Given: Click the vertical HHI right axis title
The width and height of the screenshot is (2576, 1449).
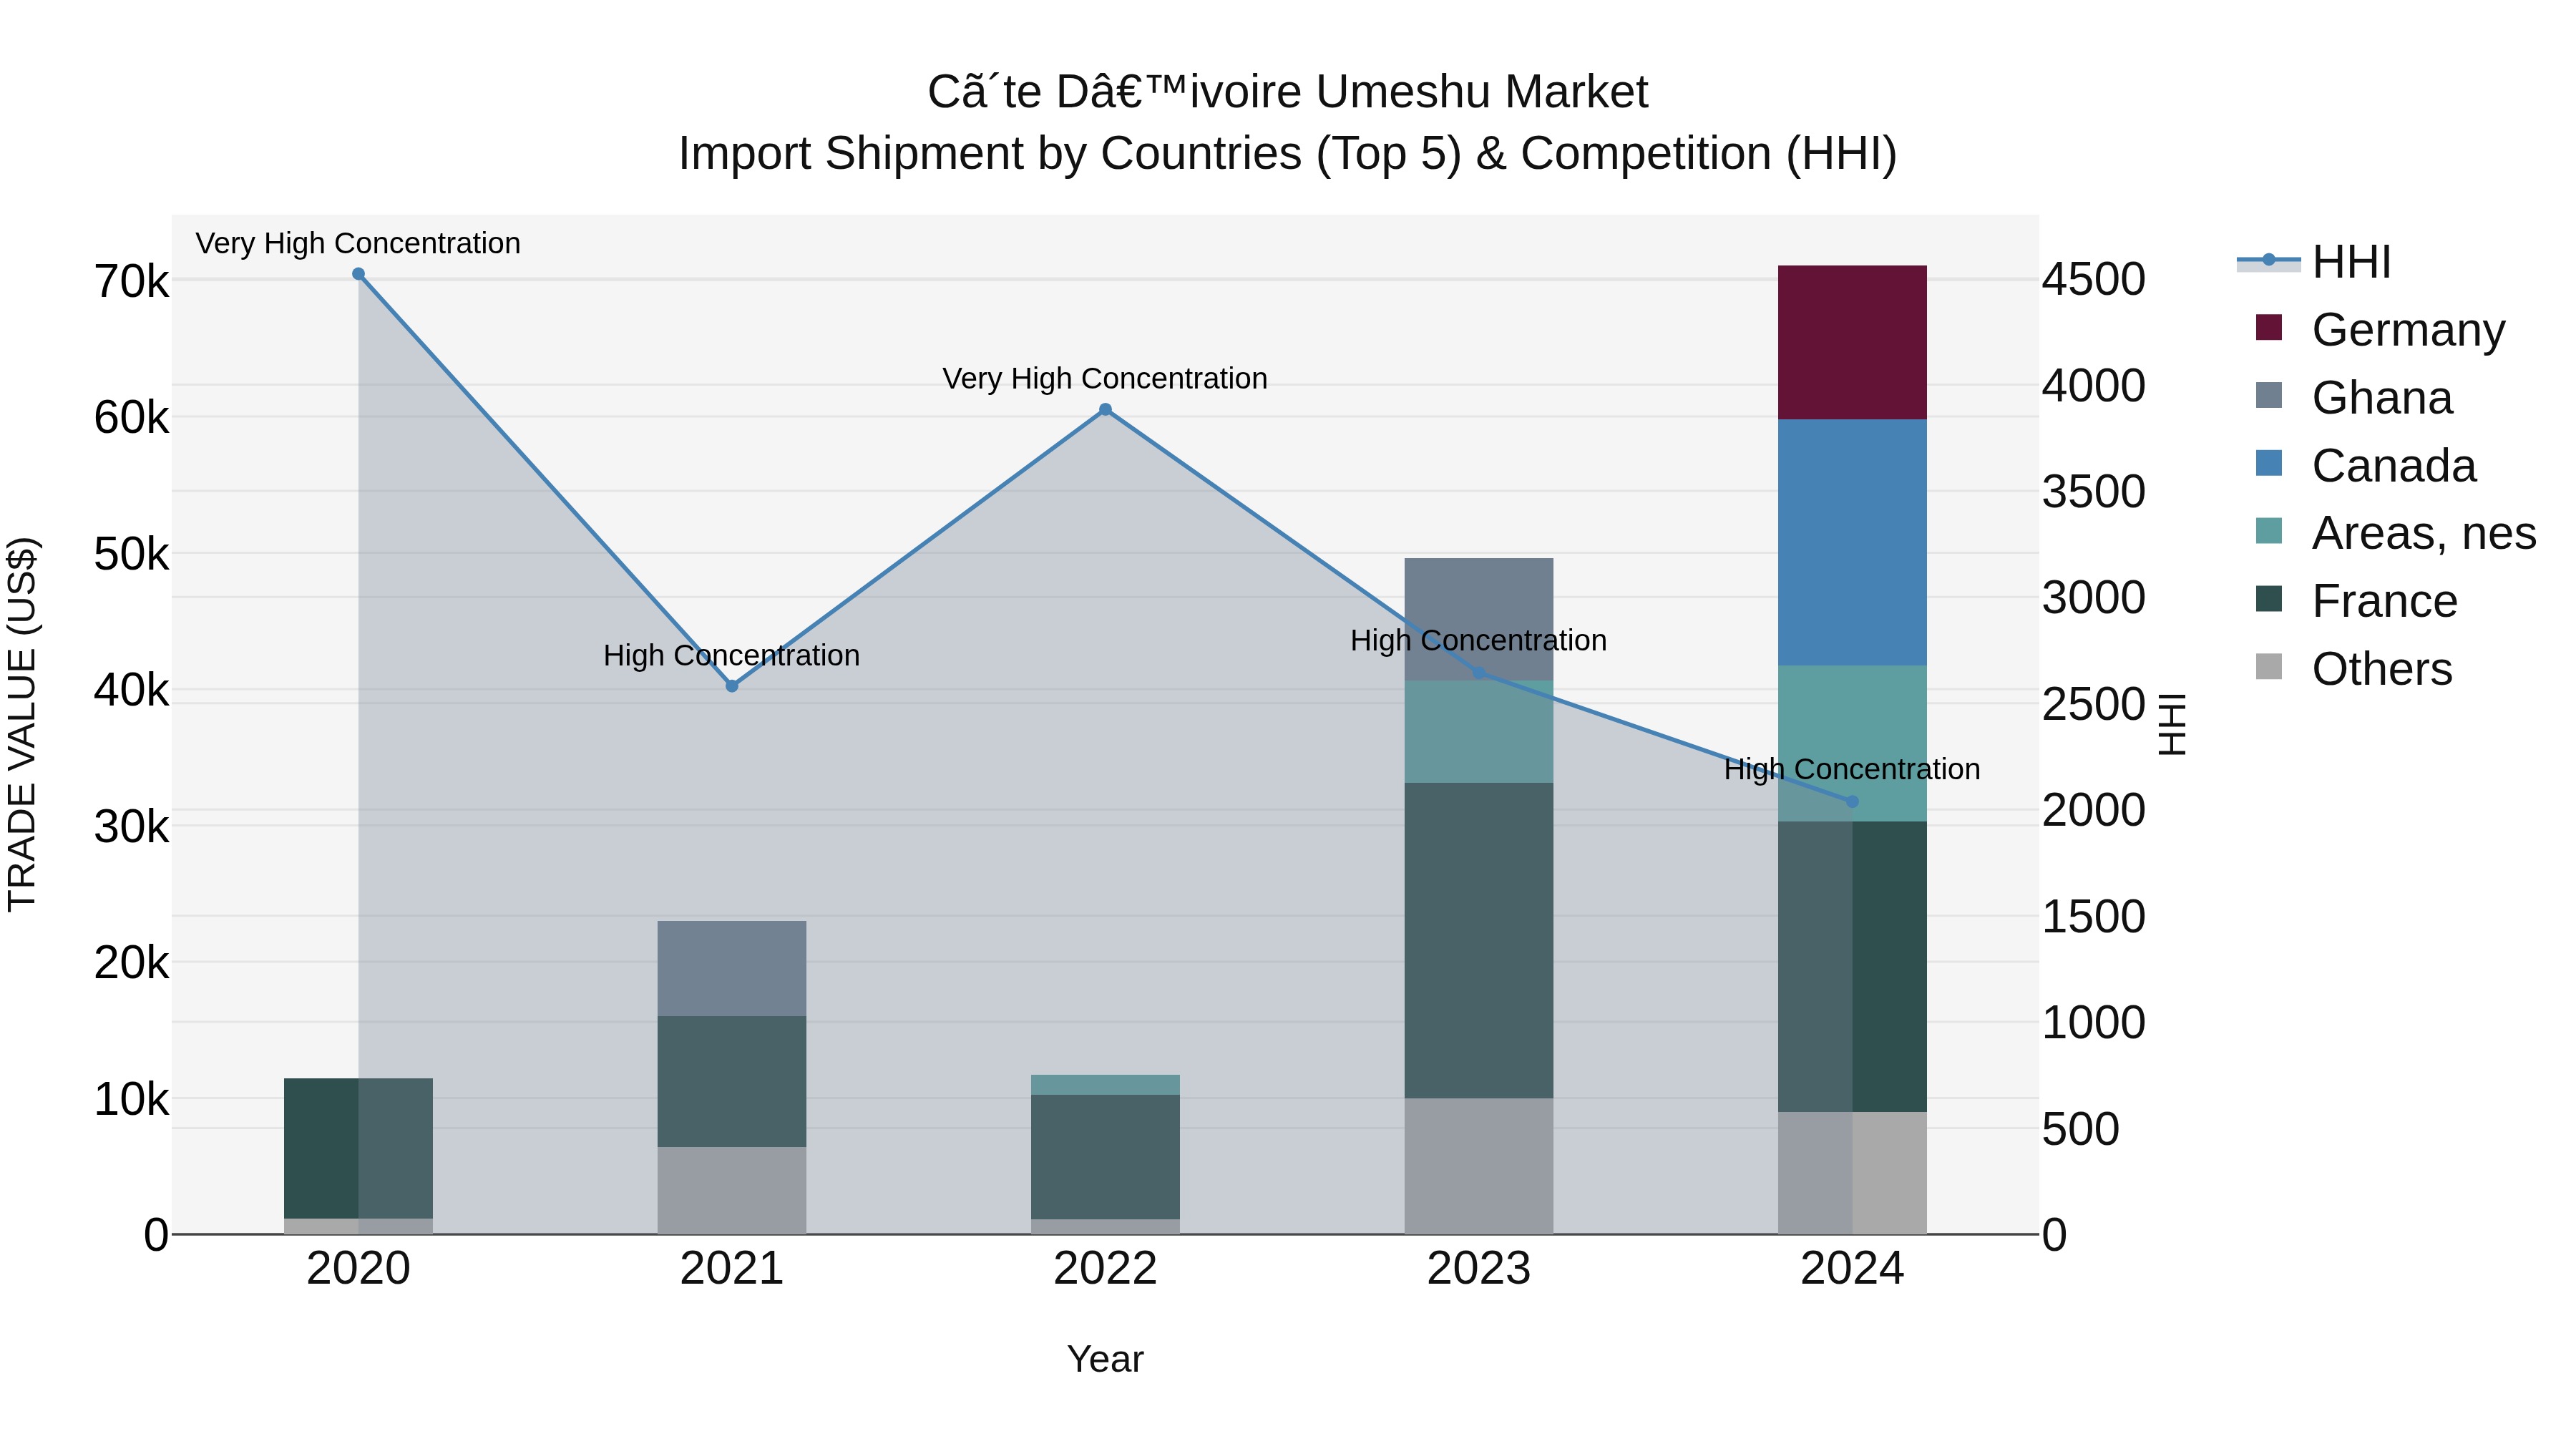Looking at the screenshot, I should [x=2171, y=724].
